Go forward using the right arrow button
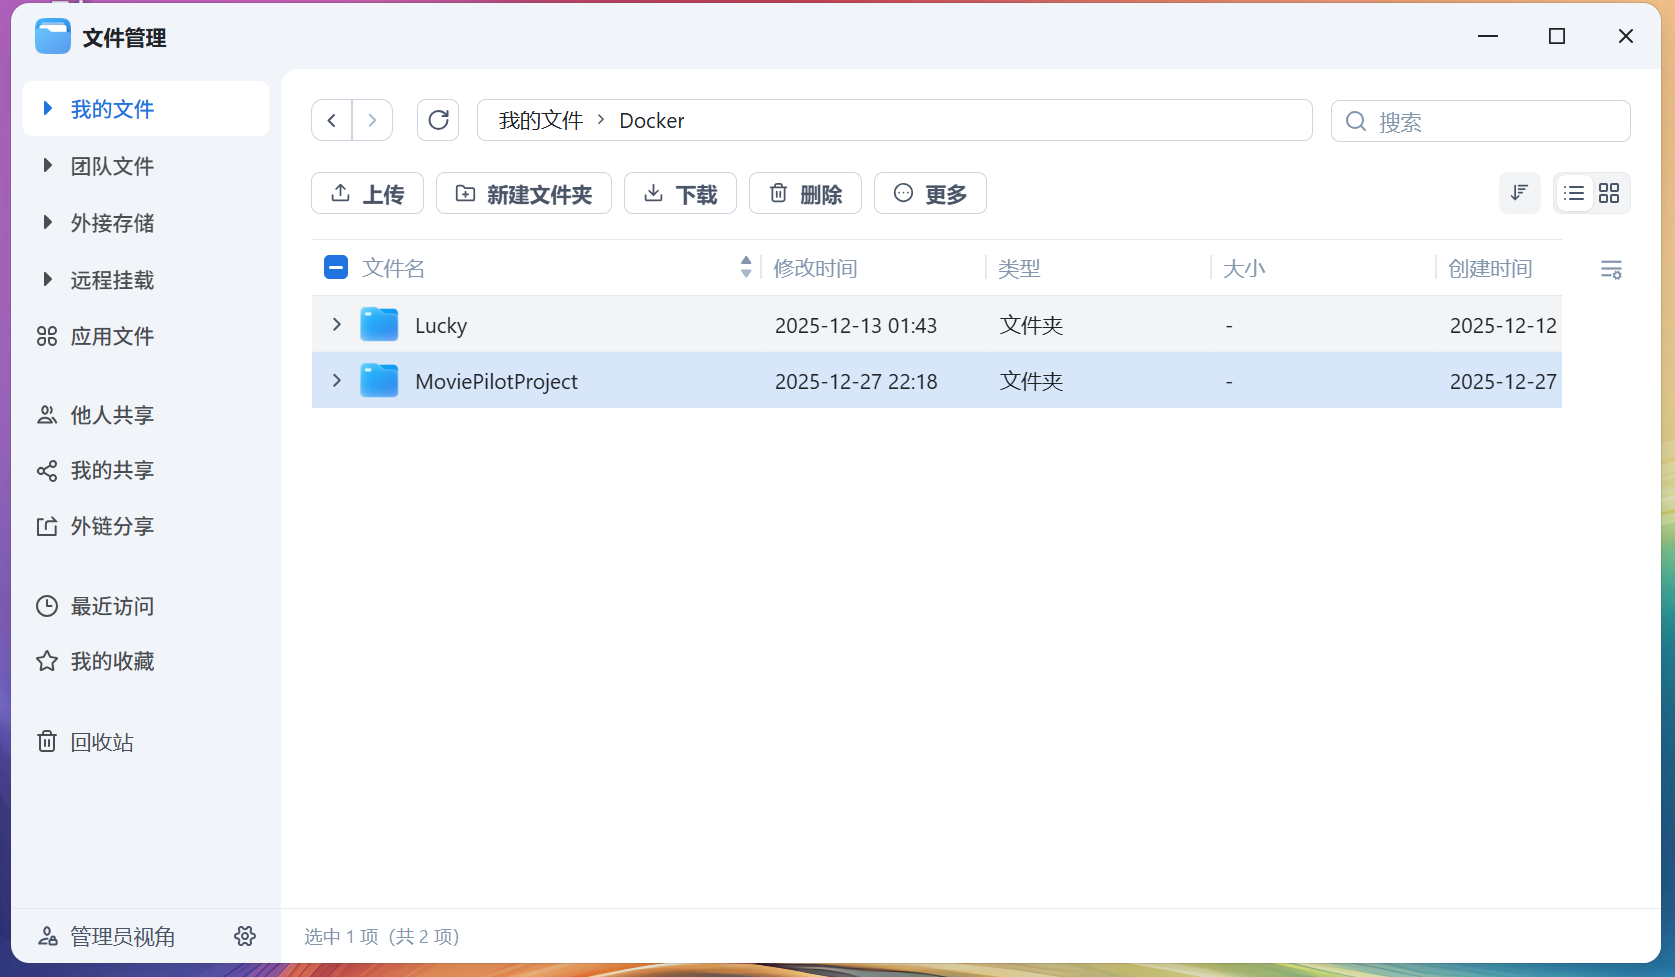This screenshot has height=977, width=1675. [372, 120]
